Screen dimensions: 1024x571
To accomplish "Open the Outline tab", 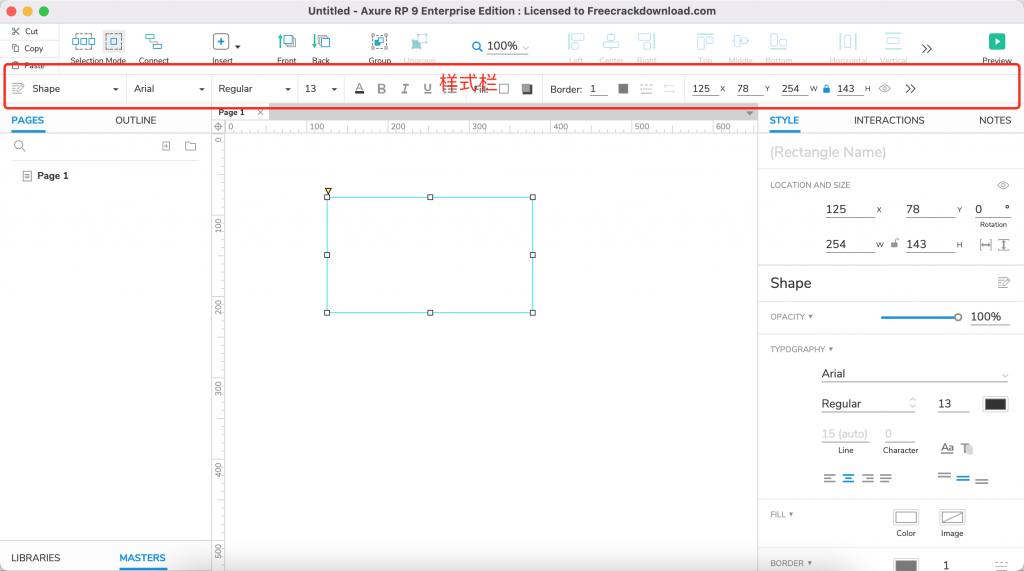I will (135, 120).
